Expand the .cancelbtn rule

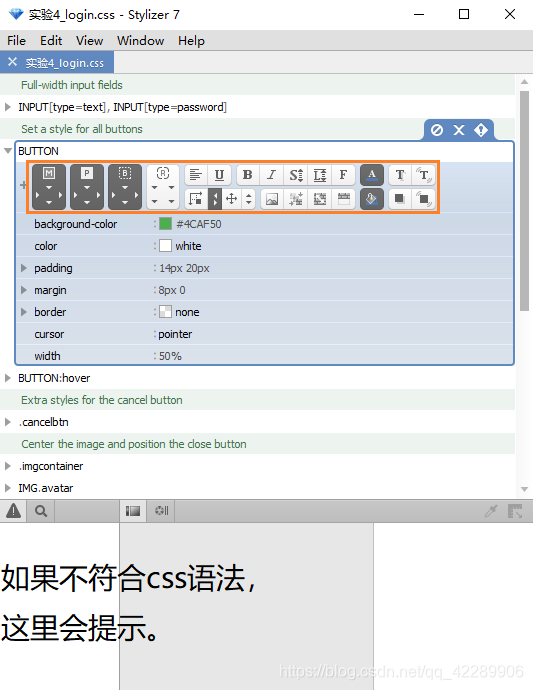tap(7, 422)
